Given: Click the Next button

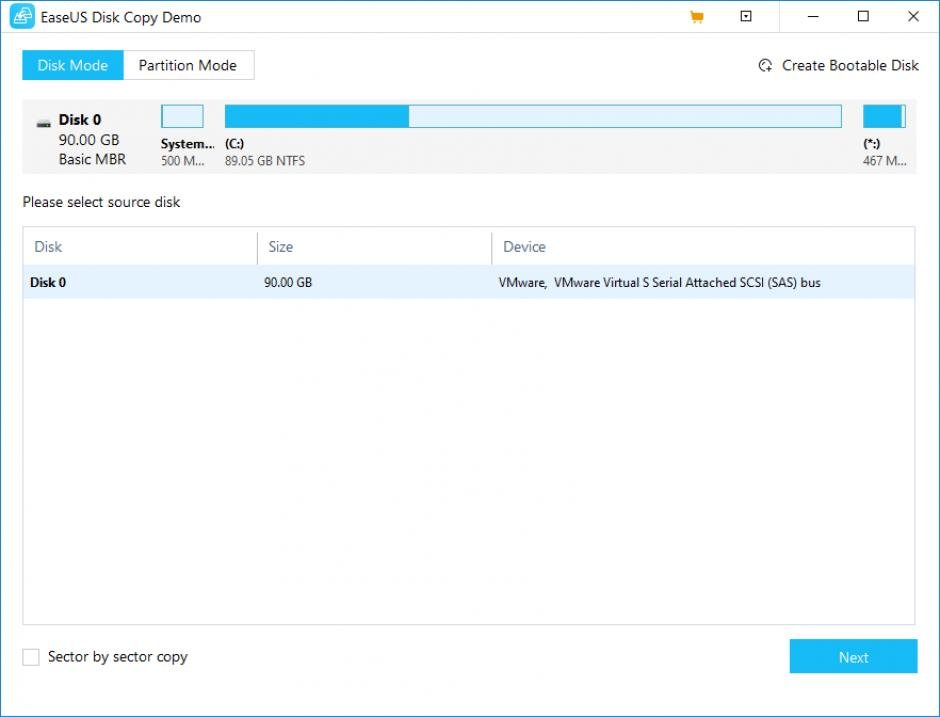Looking at the screenshot, I should (853, 656).
